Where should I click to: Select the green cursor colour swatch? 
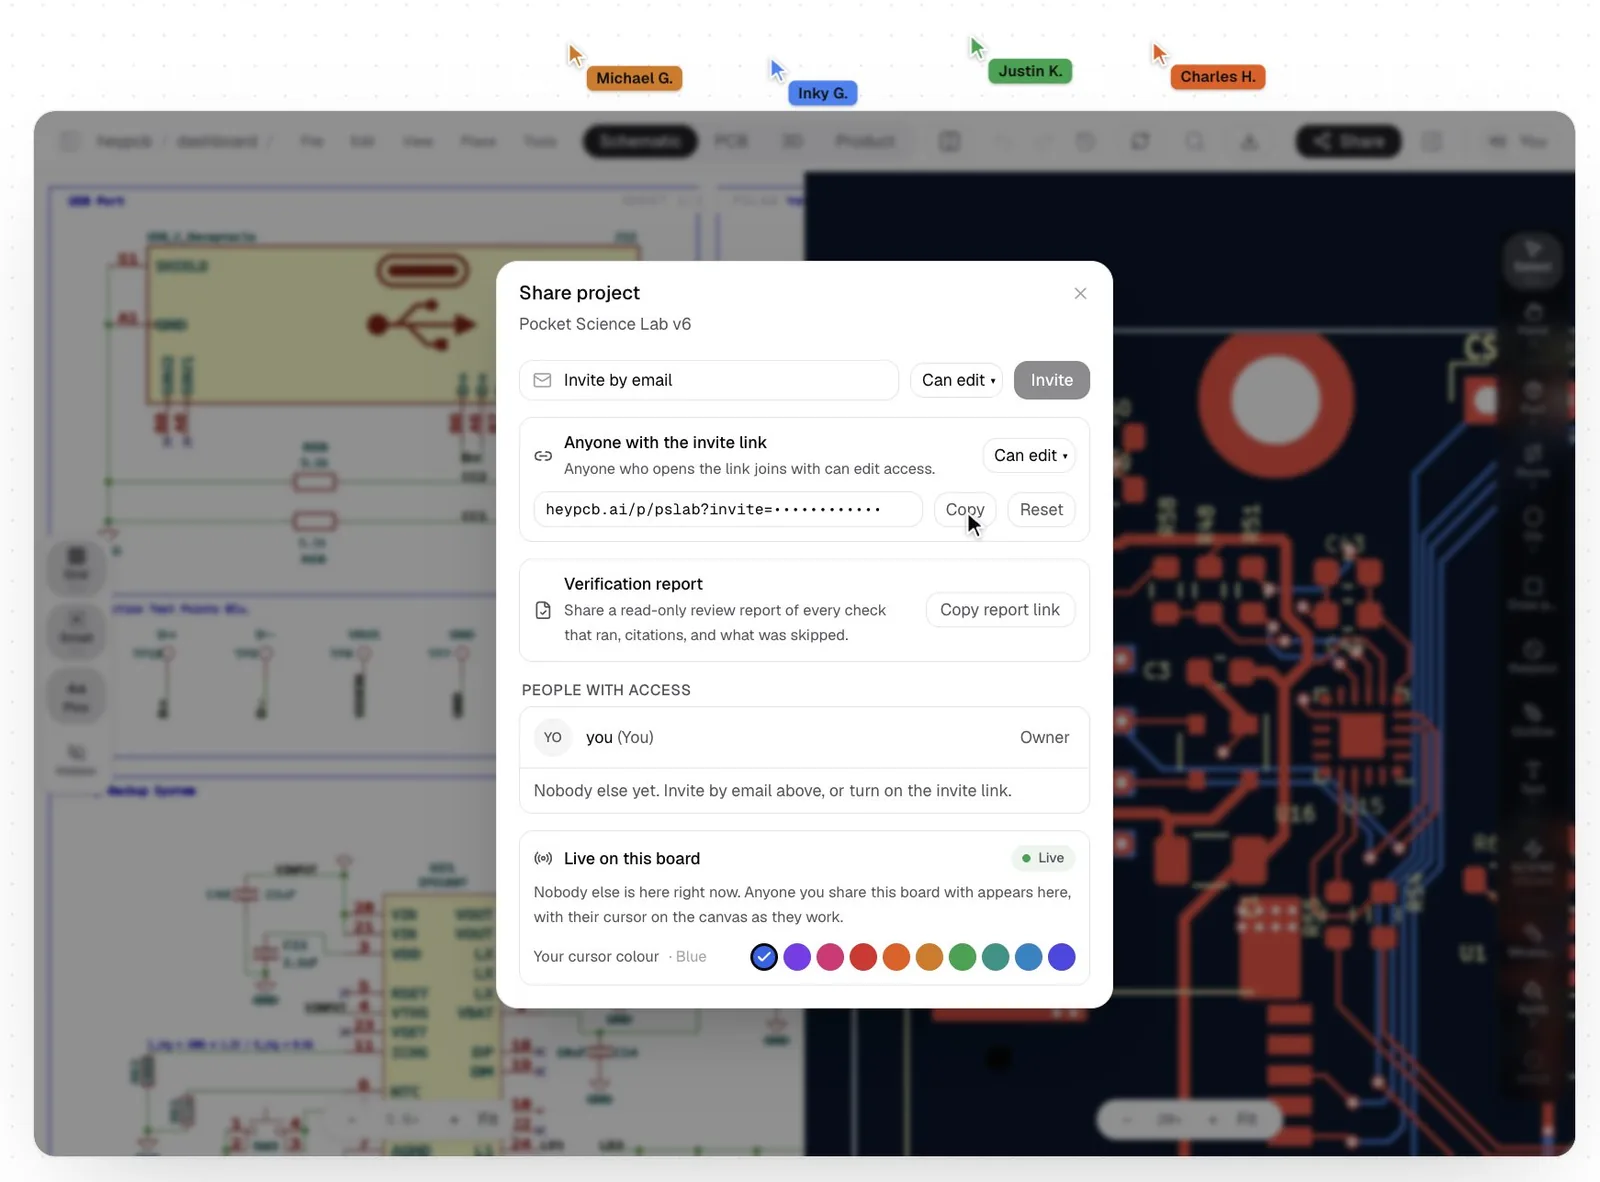pyautogui.click(x=962, y=957)
